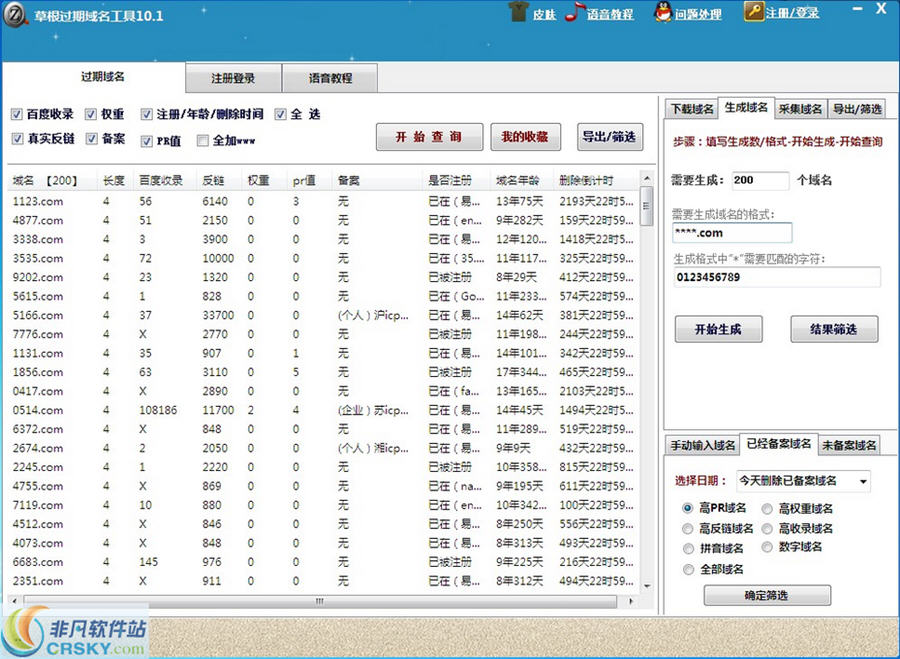
Task: Select the 高反链域名 radio option
Action: tap(688, 529)
